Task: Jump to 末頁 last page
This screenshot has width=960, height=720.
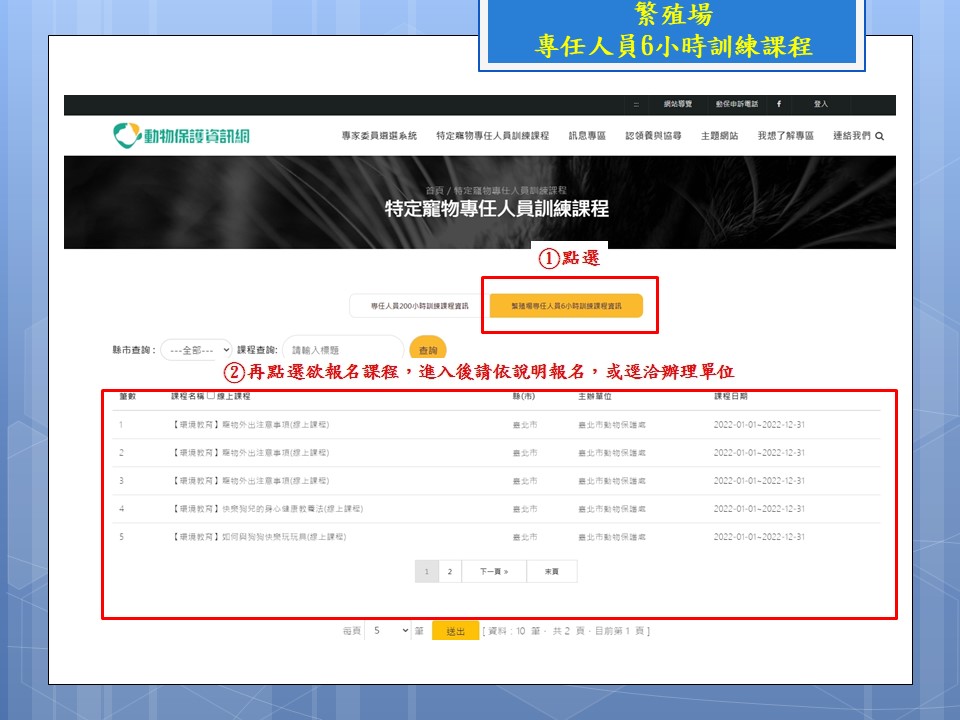Action: tap(552, 571)
